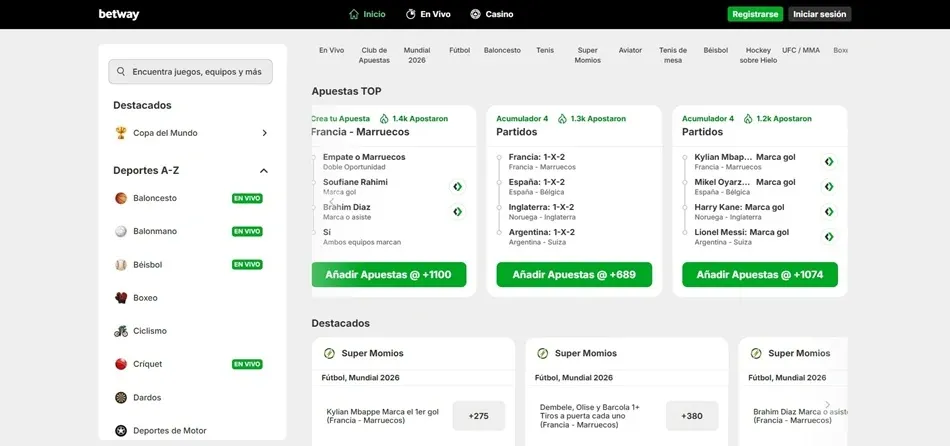This screenshot has height=446, width=950.
Task: Open the Copa del Mundo chevron
Action: pos(264,133)
